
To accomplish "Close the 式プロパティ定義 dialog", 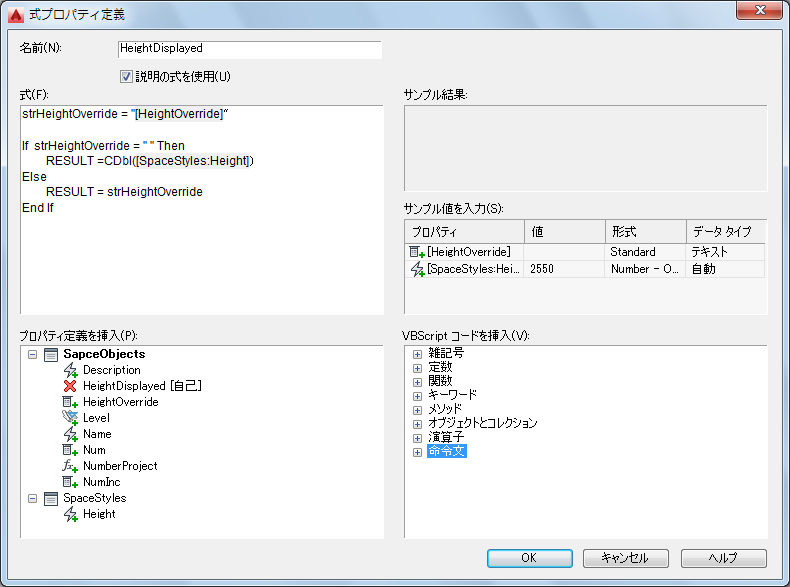I will tap(760, 10).
